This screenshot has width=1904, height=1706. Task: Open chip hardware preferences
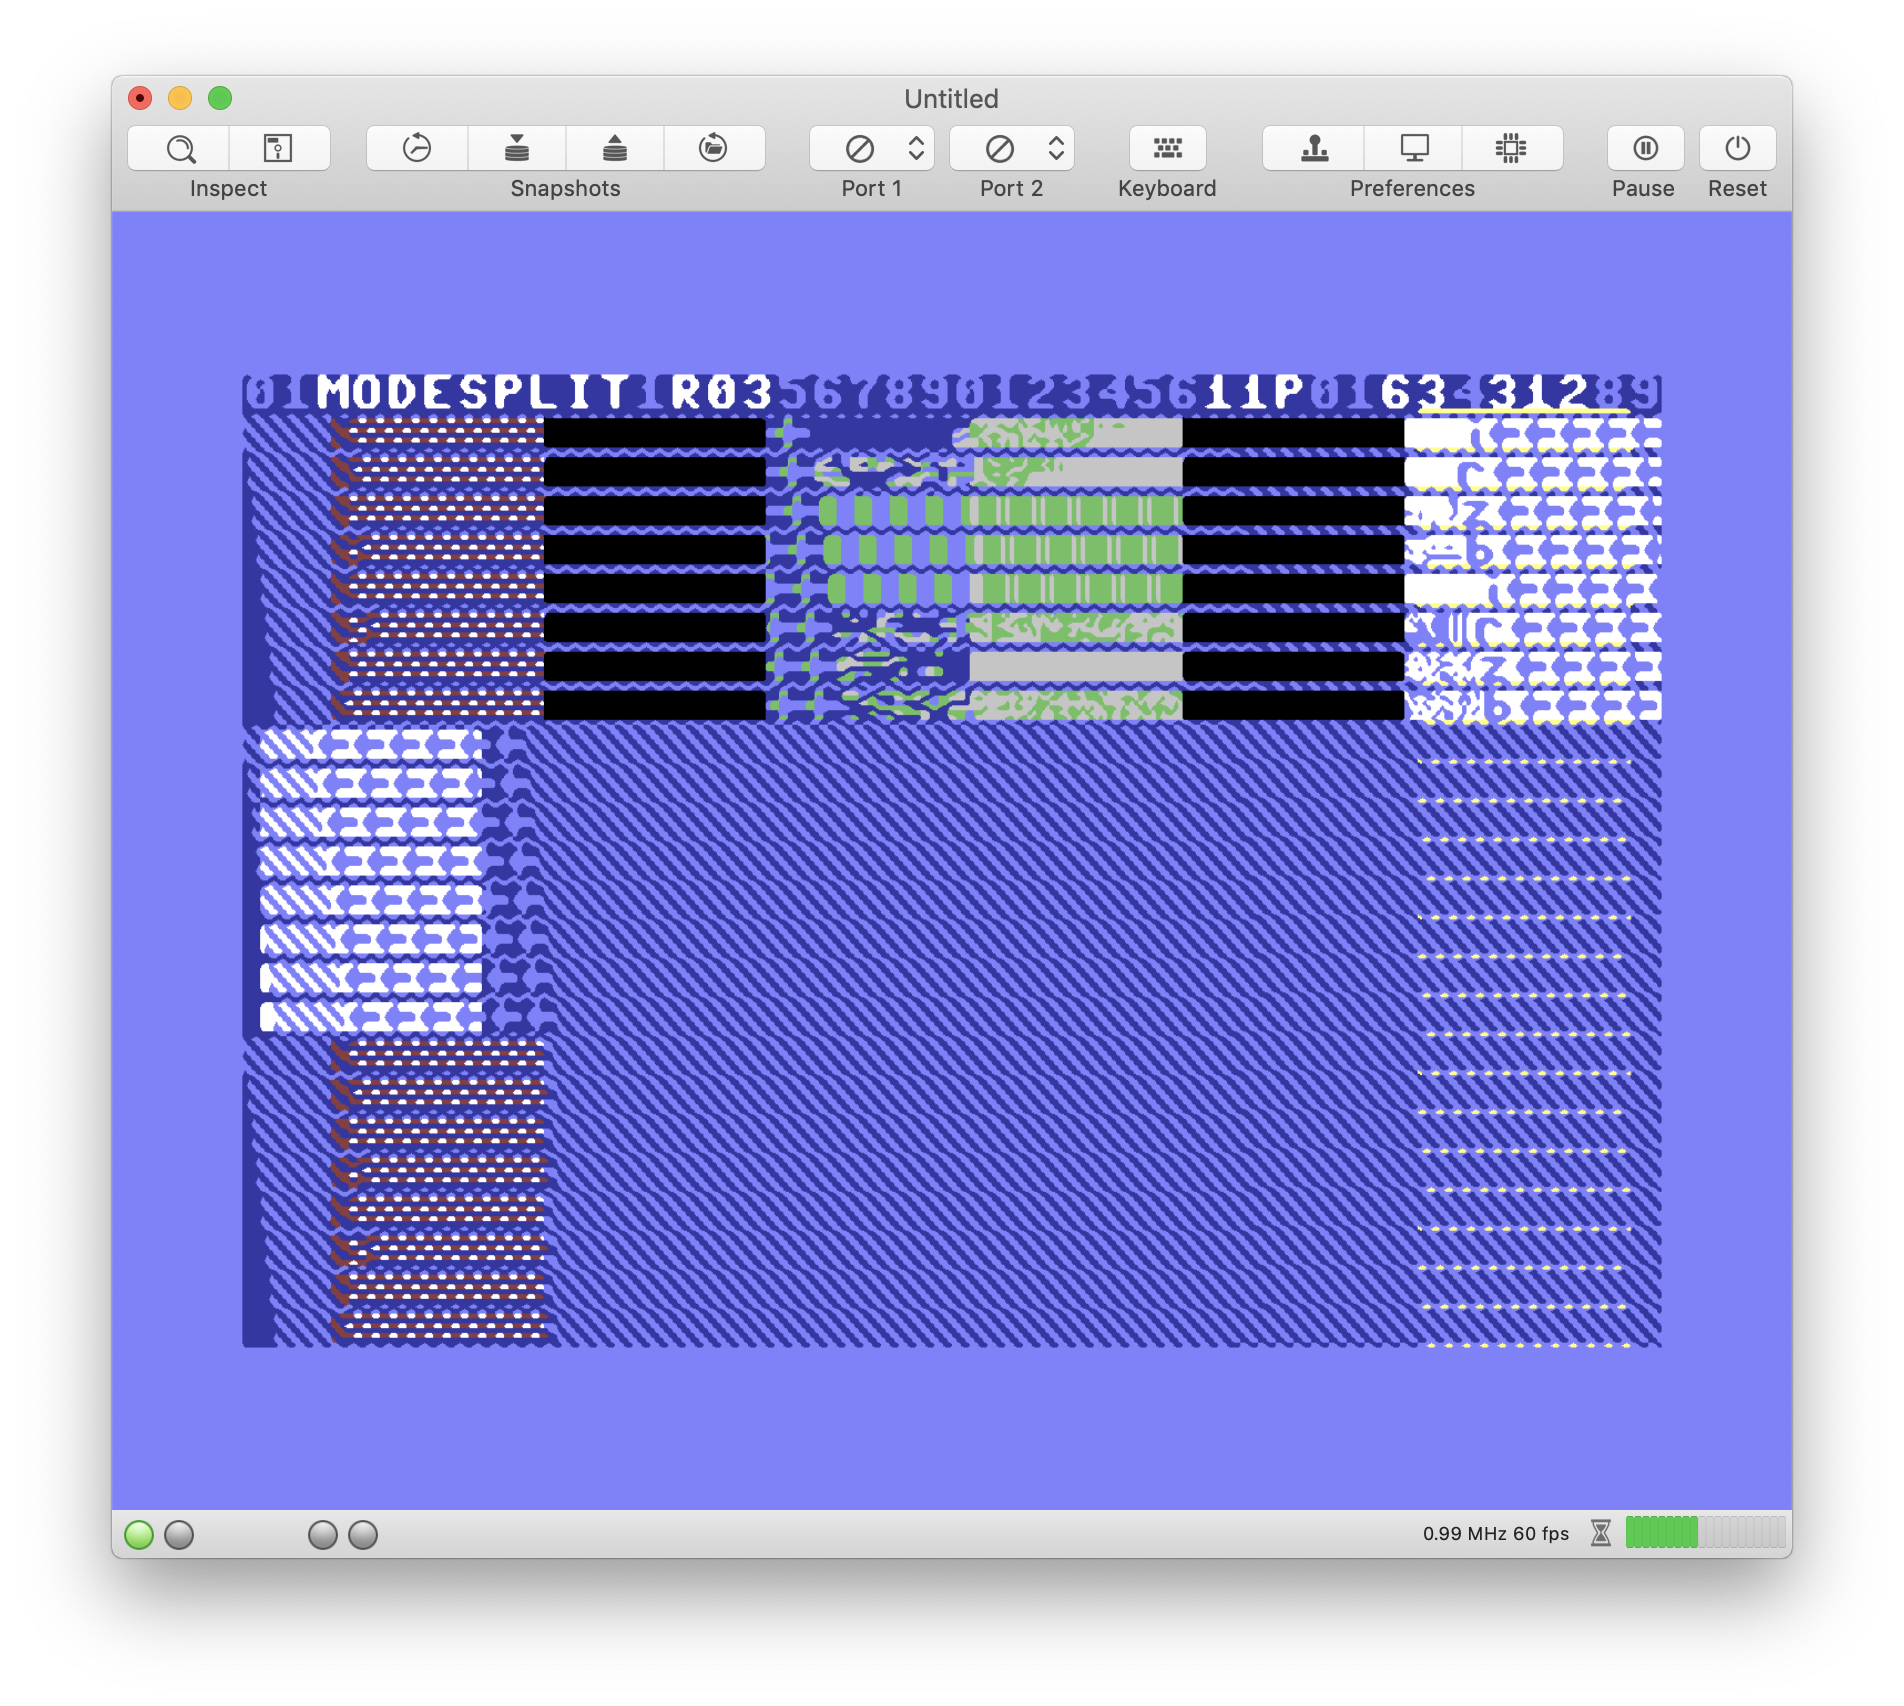(1511, 148)
